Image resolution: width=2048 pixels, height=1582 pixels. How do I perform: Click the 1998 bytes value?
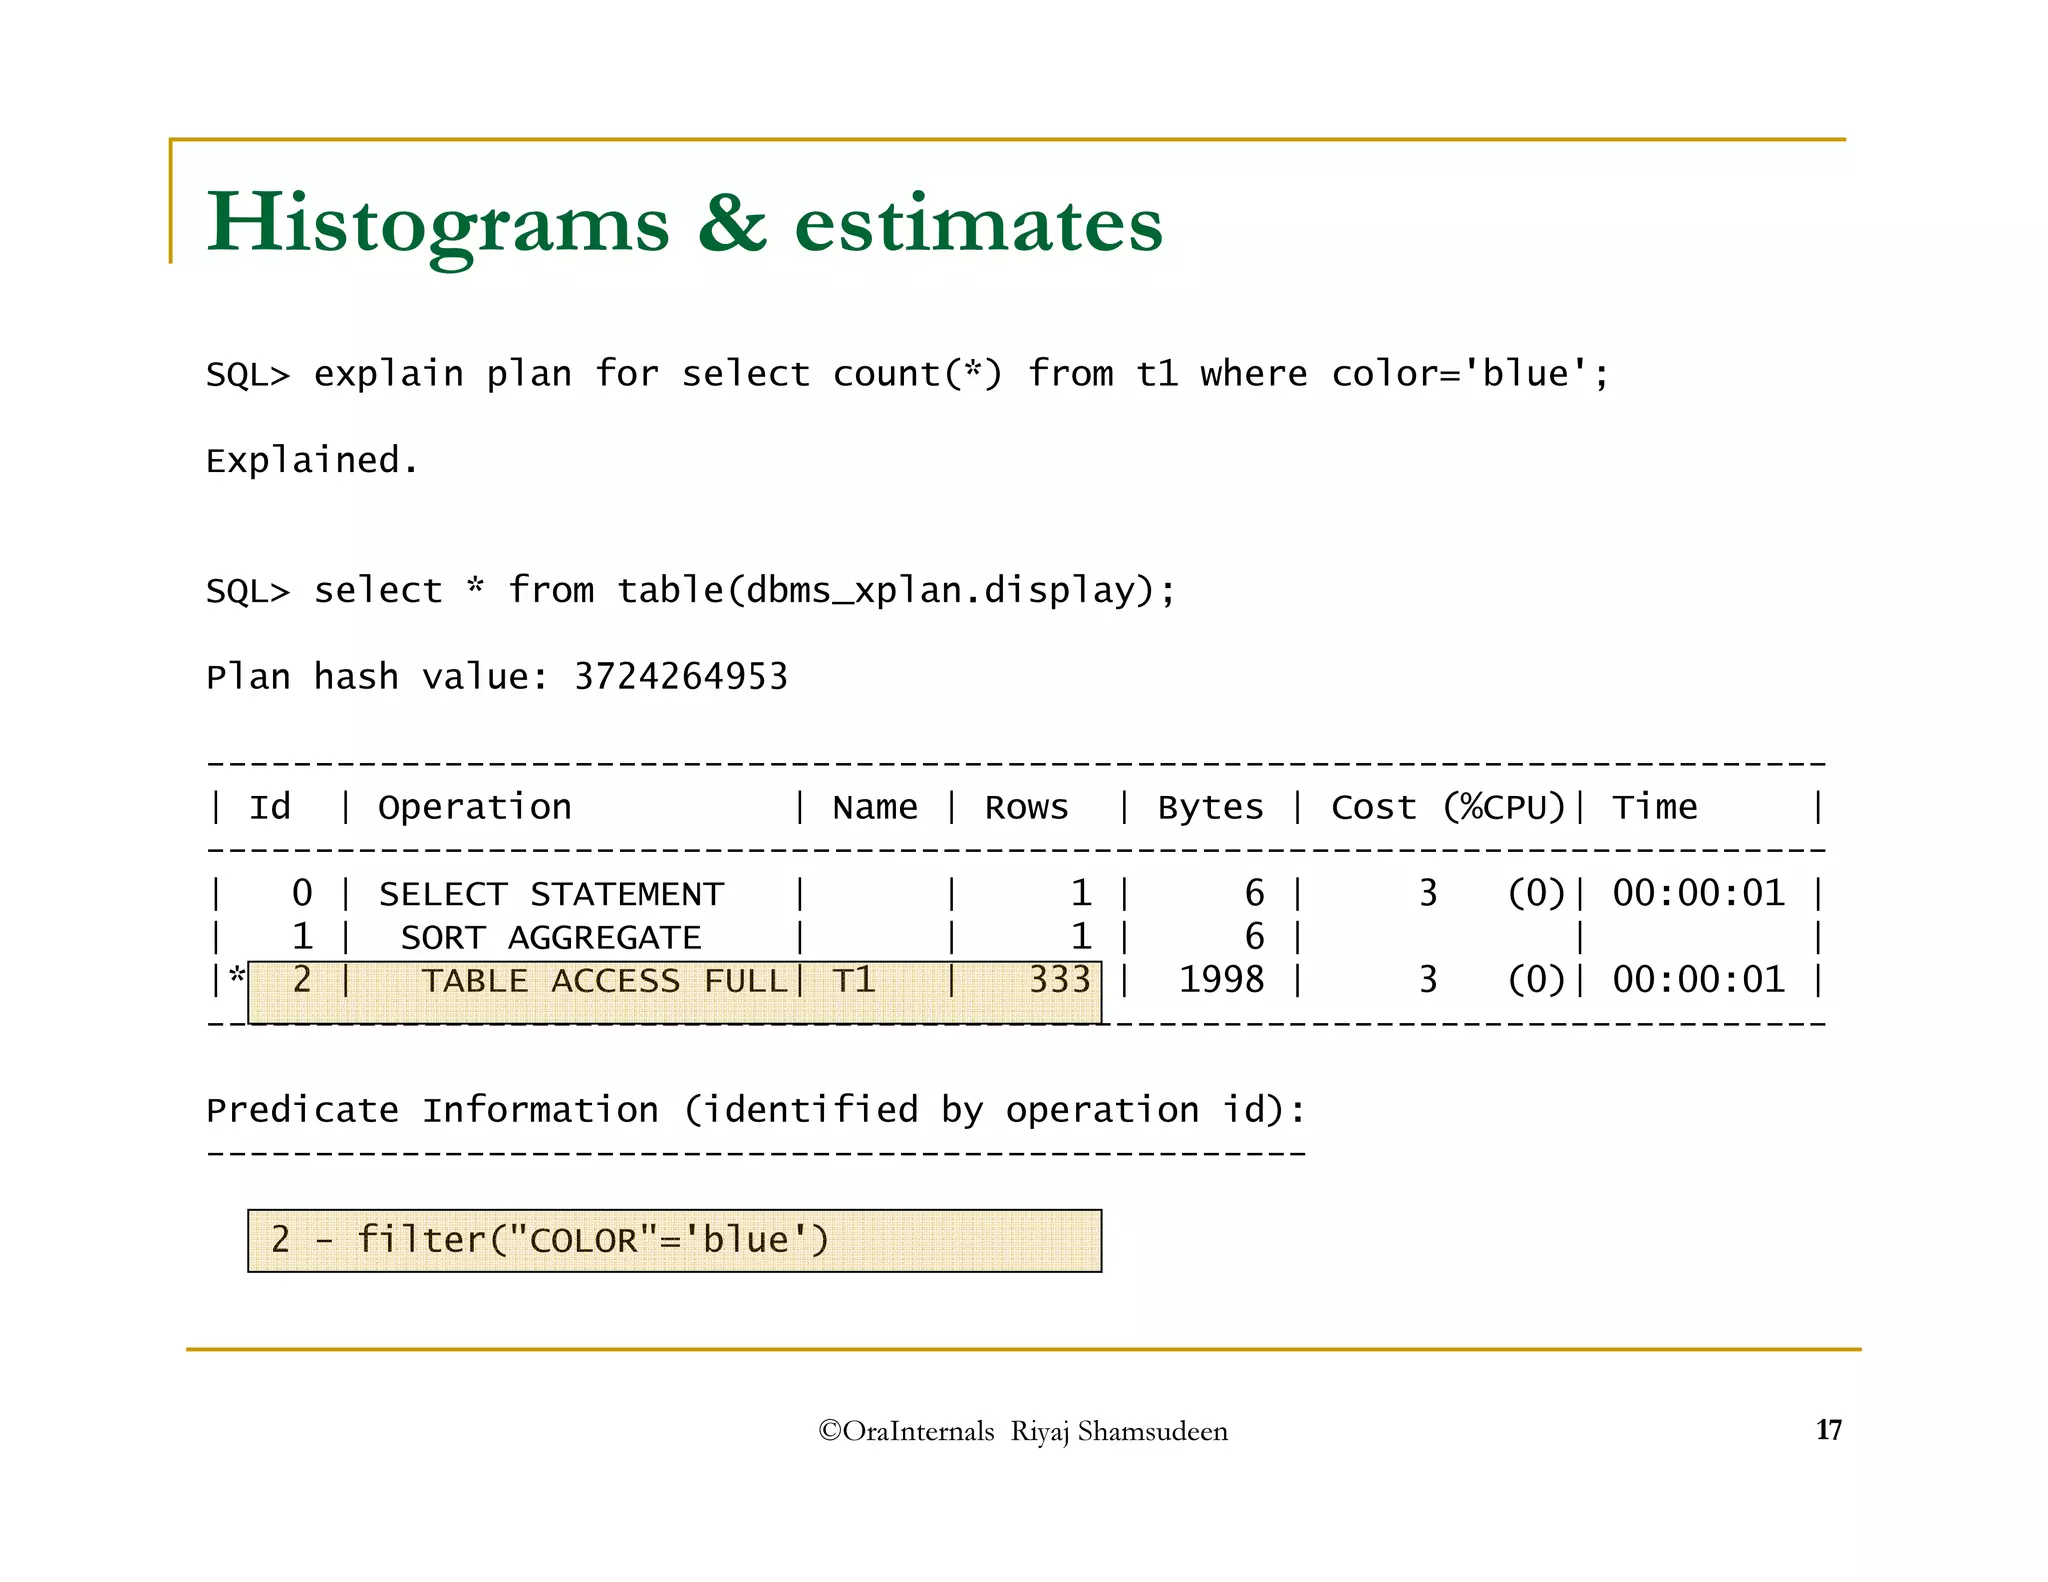click(x=1222, y=980)
